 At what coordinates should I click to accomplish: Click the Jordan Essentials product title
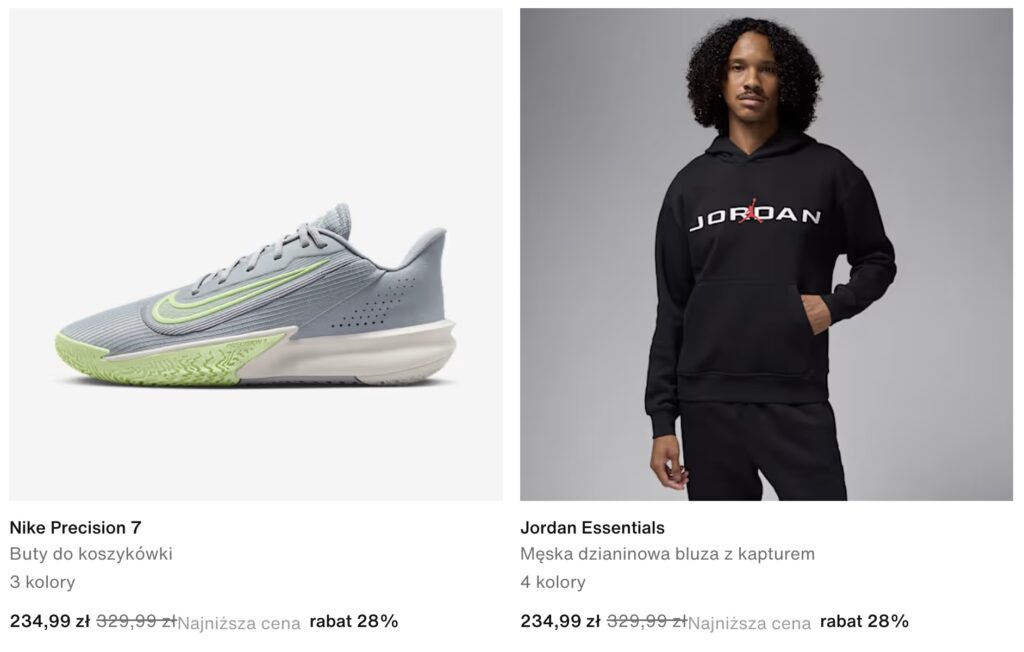click(x=592, y=527)
